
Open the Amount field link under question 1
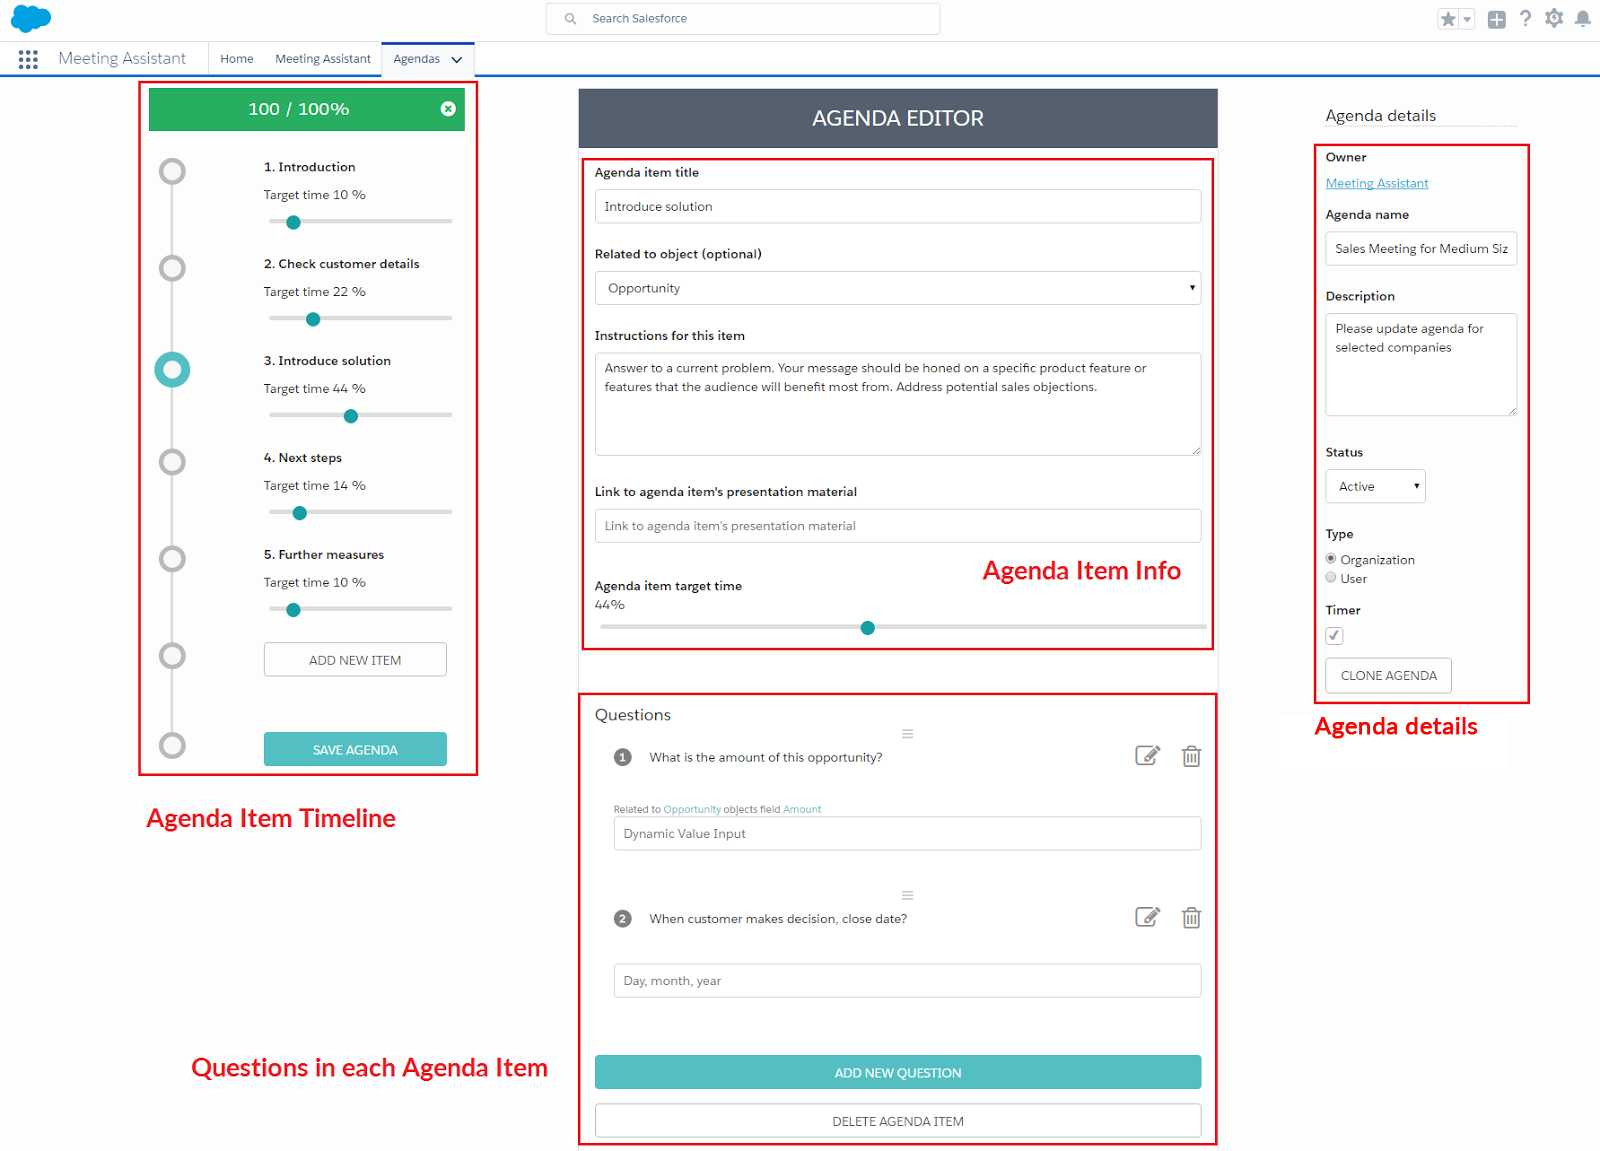click(x=802, y=809)
